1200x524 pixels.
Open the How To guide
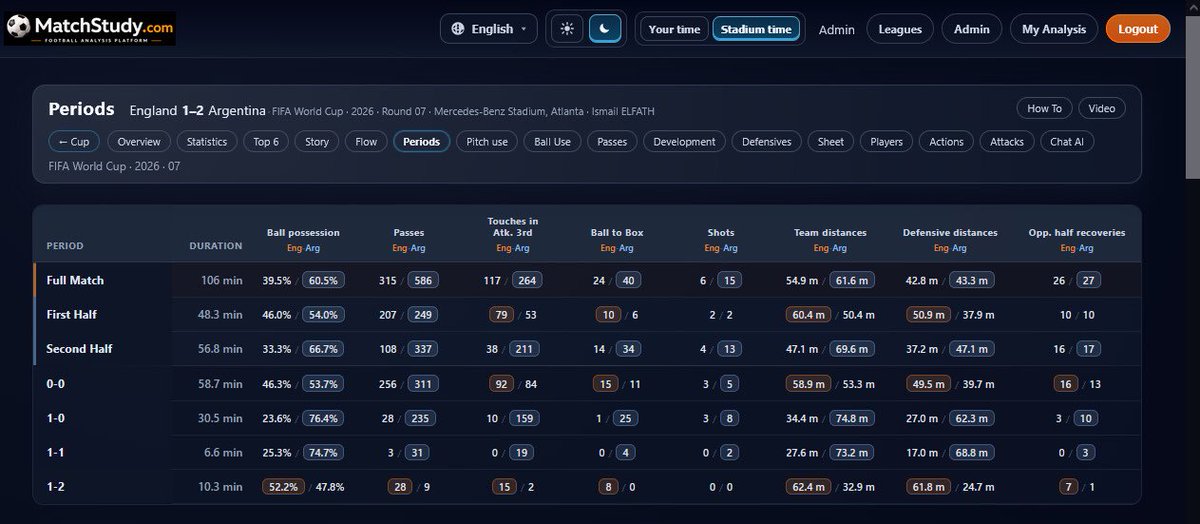point(1045,108)
